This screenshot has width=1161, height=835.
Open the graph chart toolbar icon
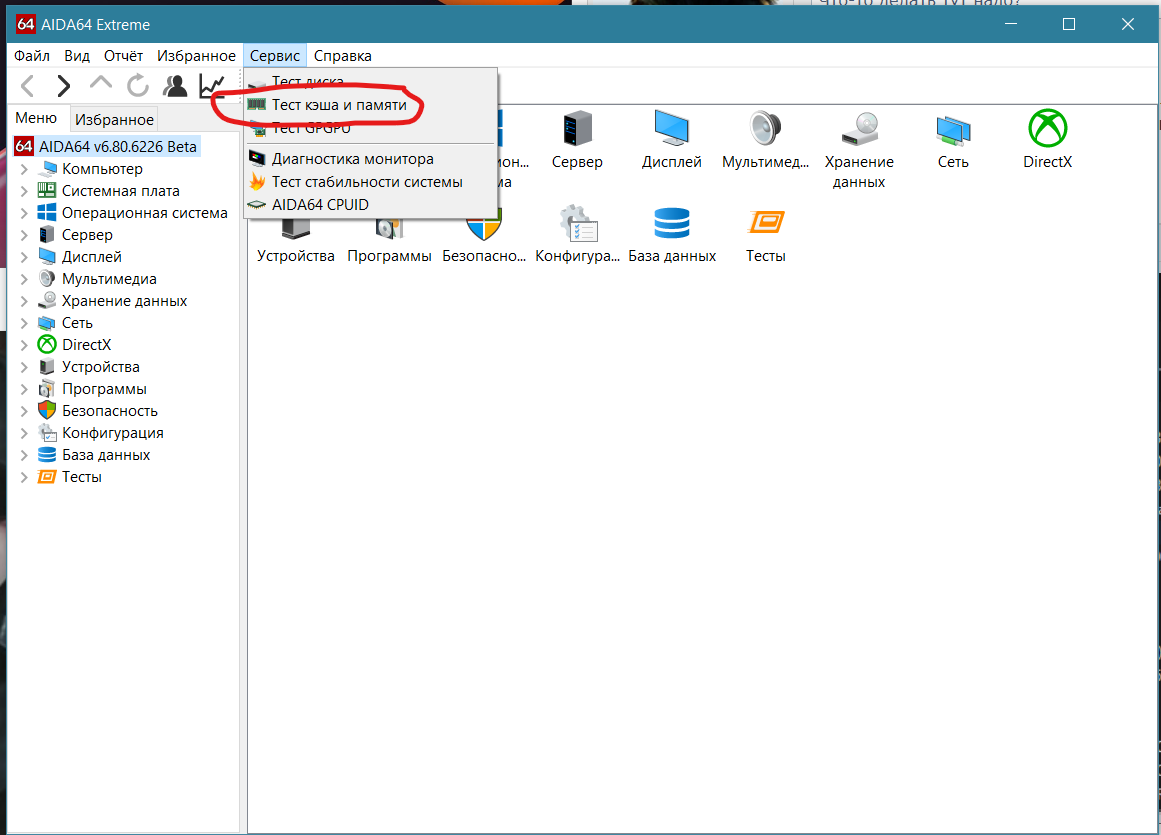click(212, 86)
